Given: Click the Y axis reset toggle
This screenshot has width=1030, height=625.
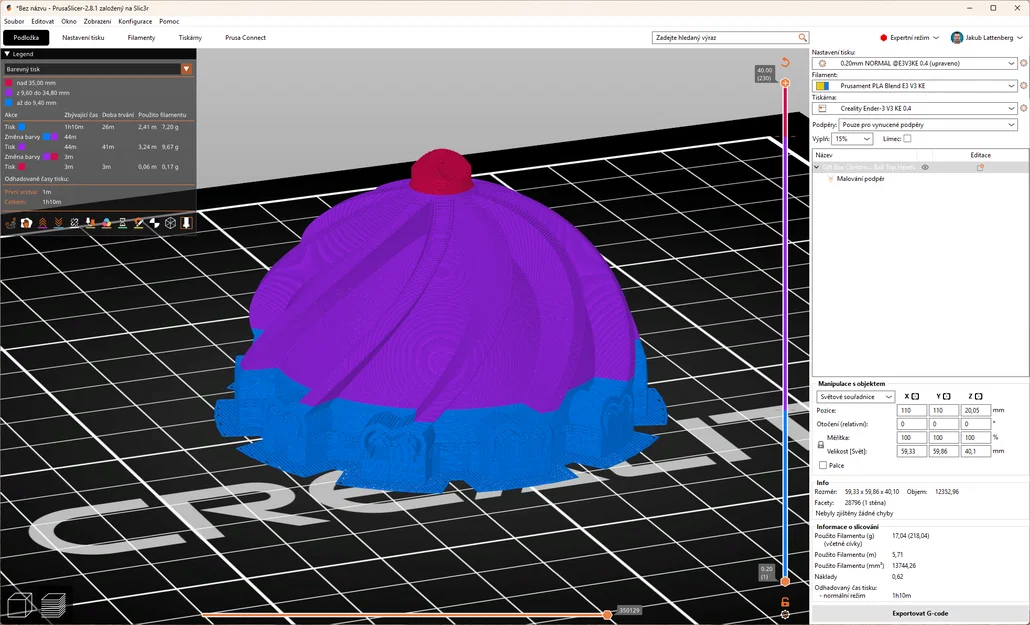Looking at the screenshot, I should (947, 396).
